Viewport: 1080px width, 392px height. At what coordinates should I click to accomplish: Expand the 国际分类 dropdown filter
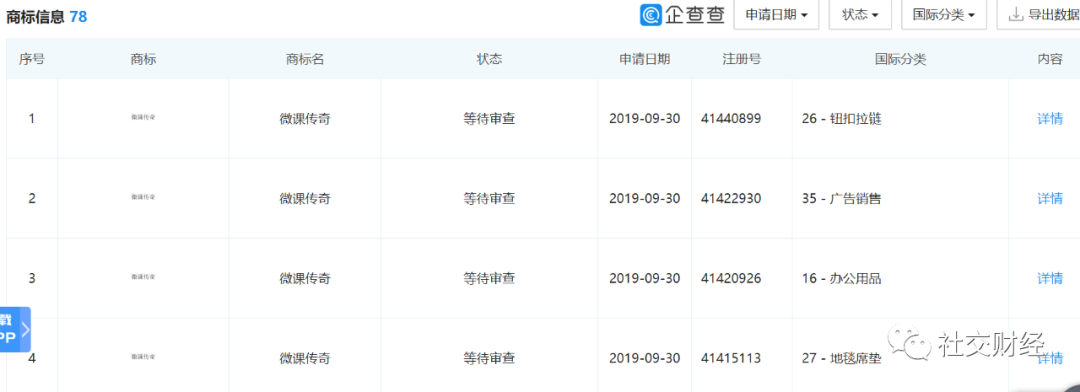(x=944, y=14)
